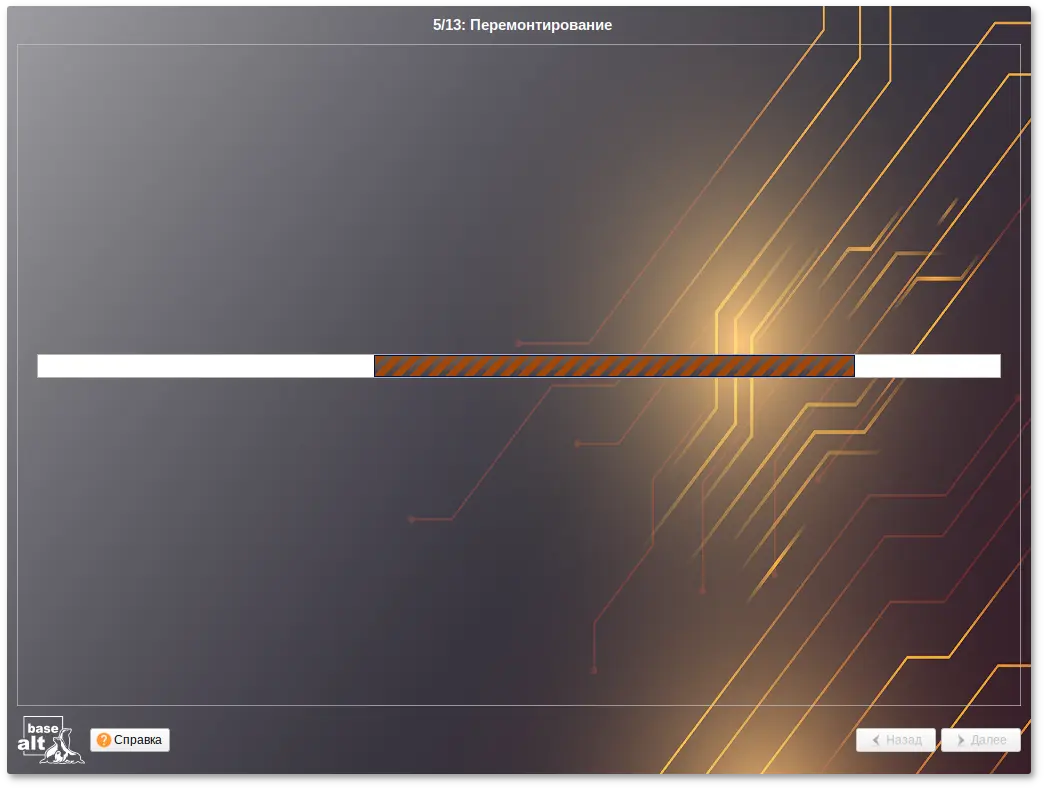The height and width of the screenshot is (788, 1044).
Task: Click the striped orange progress indicator
Action: [614, 366]
